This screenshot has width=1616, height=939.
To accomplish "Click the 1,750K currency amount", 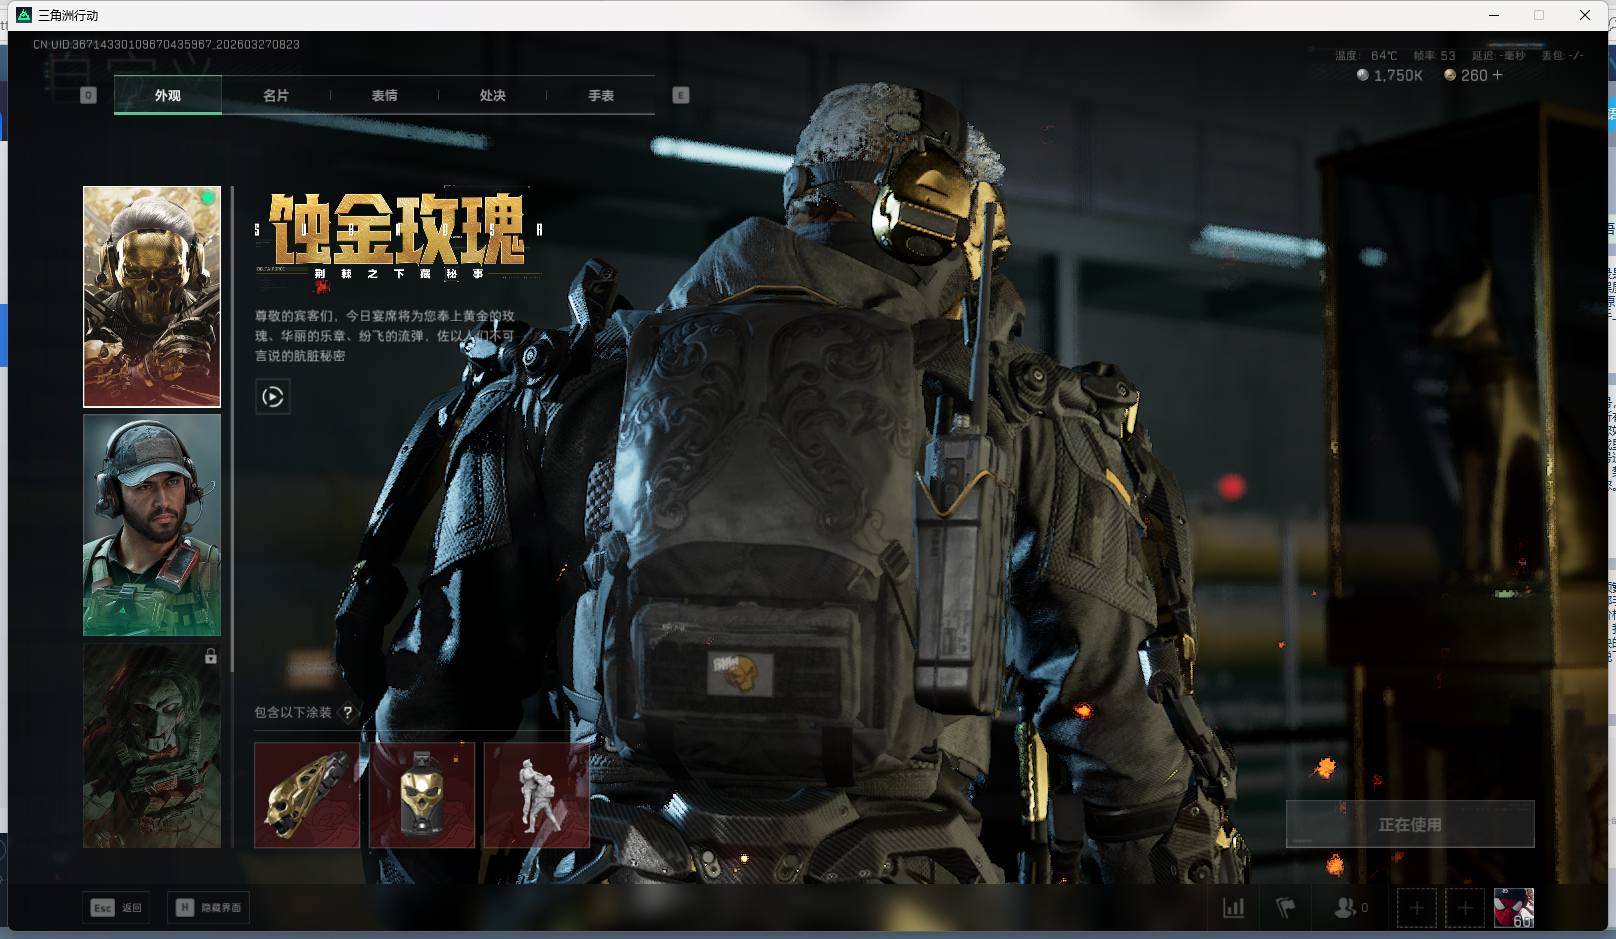I will (x=1398, y=75).
